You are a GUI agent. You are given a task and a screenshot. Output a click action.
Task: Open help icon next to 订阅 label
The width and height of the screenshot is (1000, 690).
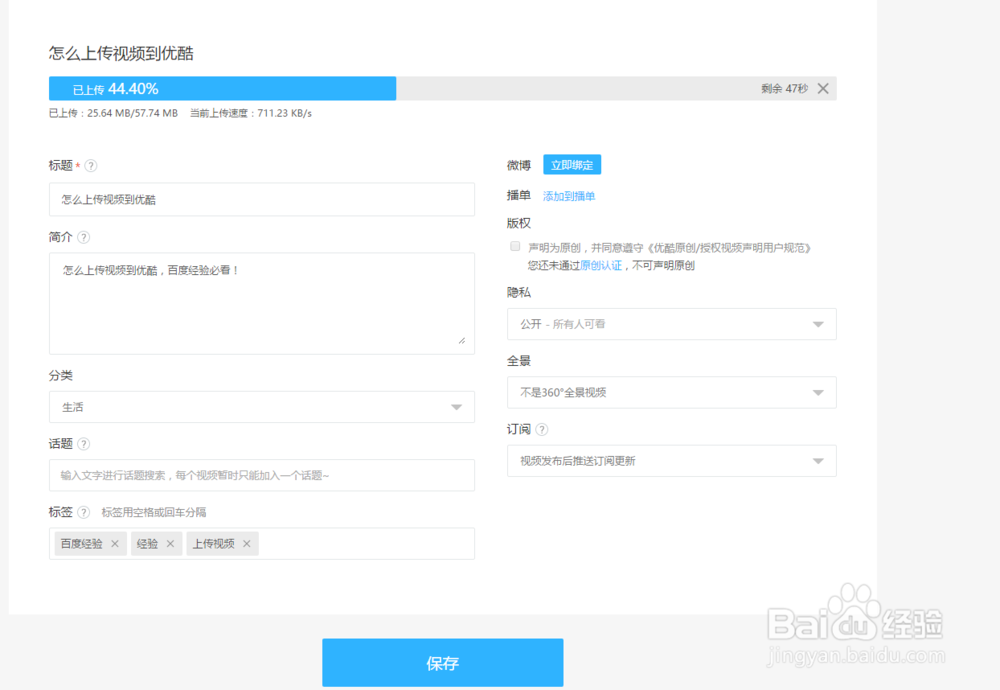[x=541, y=429]
